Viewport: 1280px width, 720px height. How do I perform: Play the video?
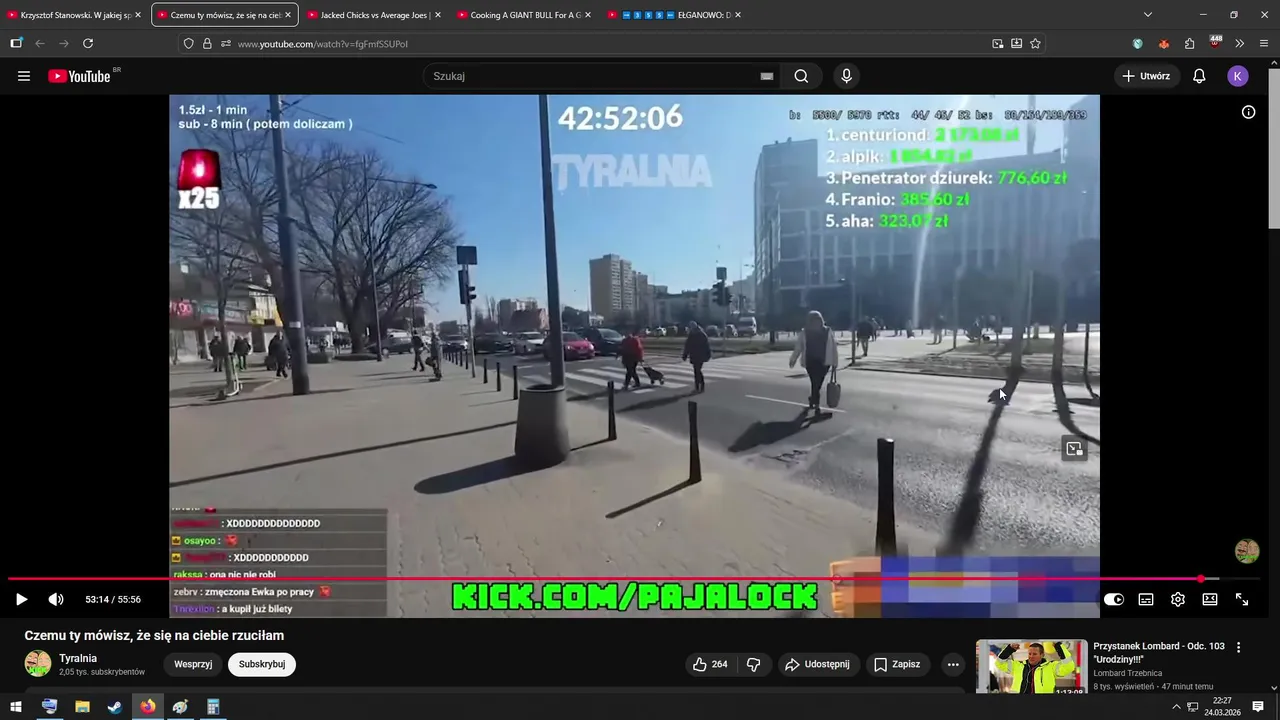(x=21, y=599)
